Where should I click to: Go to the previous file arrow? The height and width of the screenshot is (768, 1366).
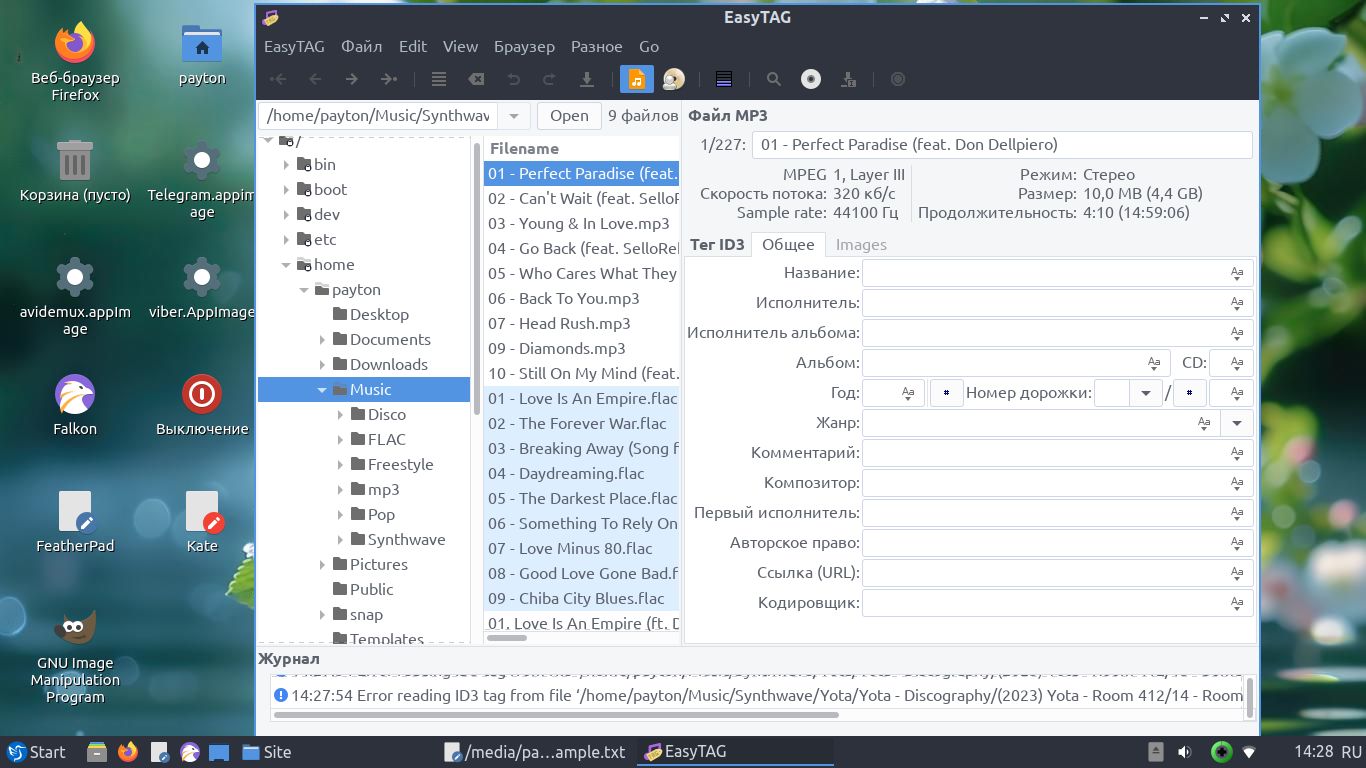pyautogui.click(x=315, y=79)
